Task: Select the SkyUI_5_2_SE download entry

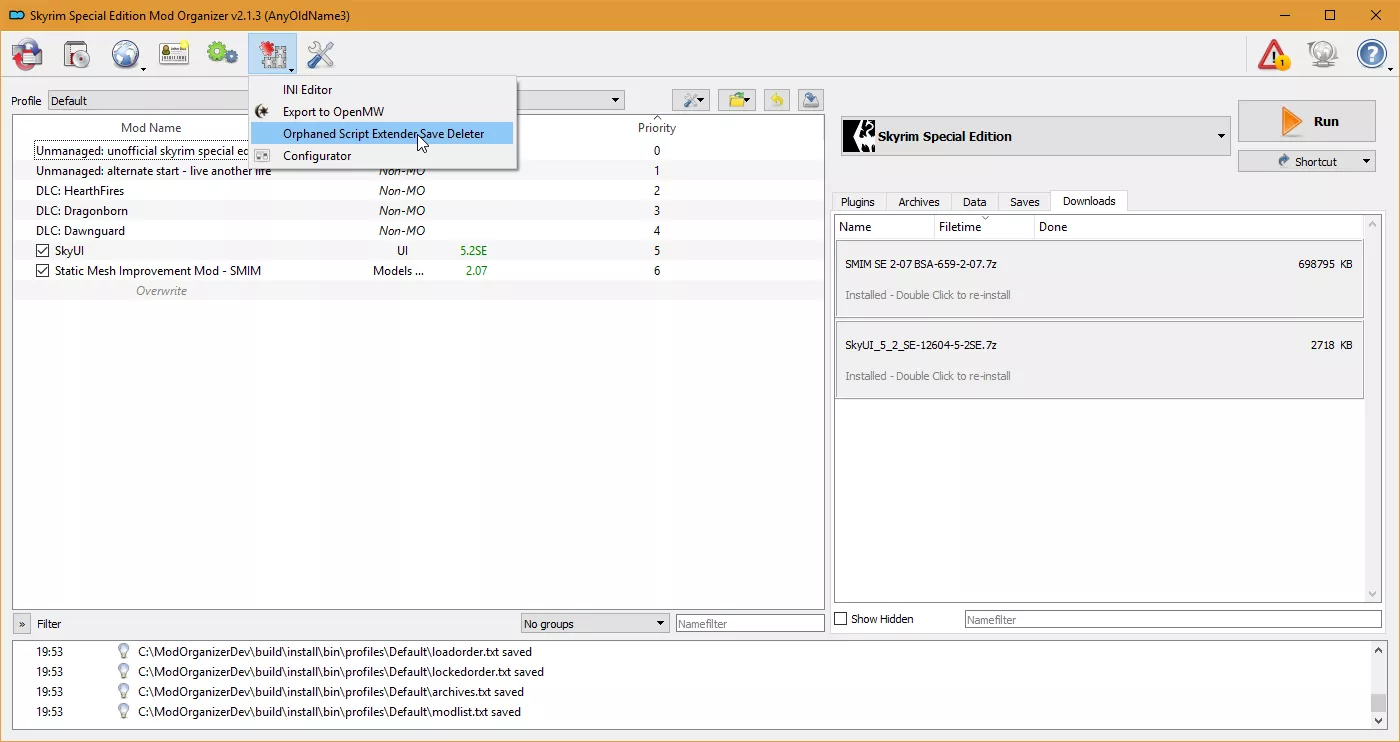Action: point(1100,360)
